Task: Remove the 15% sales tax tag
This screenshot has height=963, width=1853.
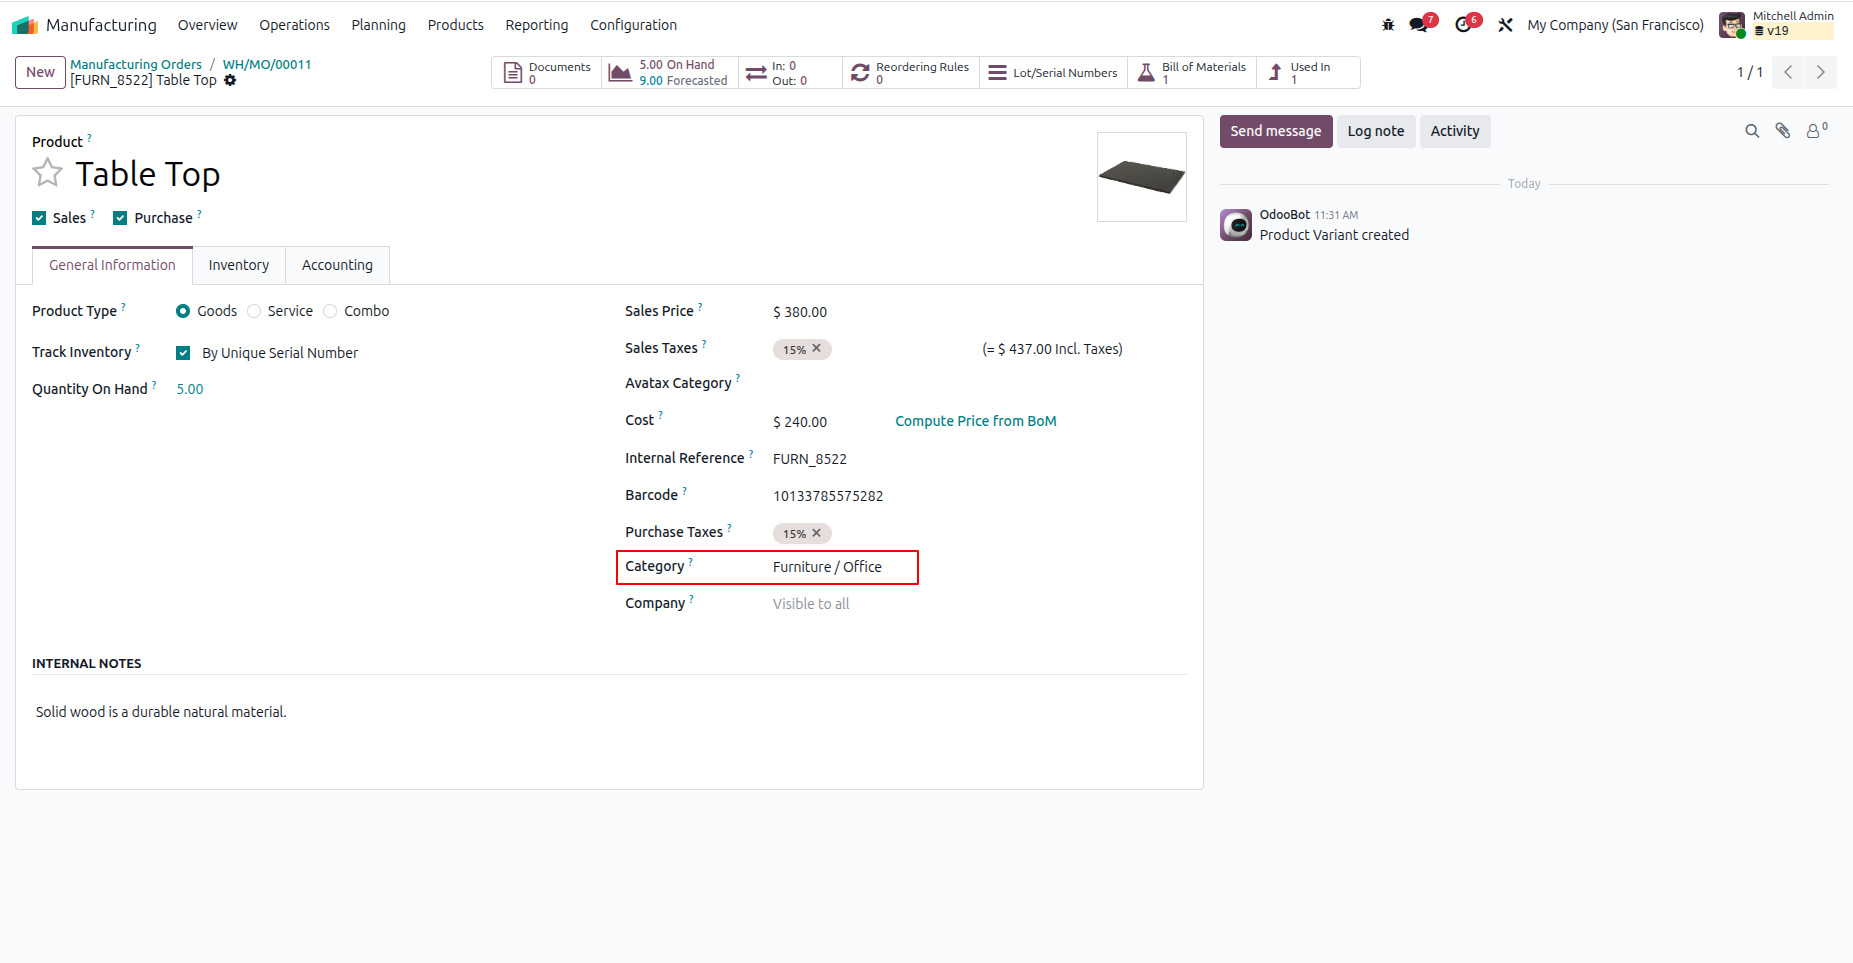Action: pyautogui.click(x=816, y=348)
